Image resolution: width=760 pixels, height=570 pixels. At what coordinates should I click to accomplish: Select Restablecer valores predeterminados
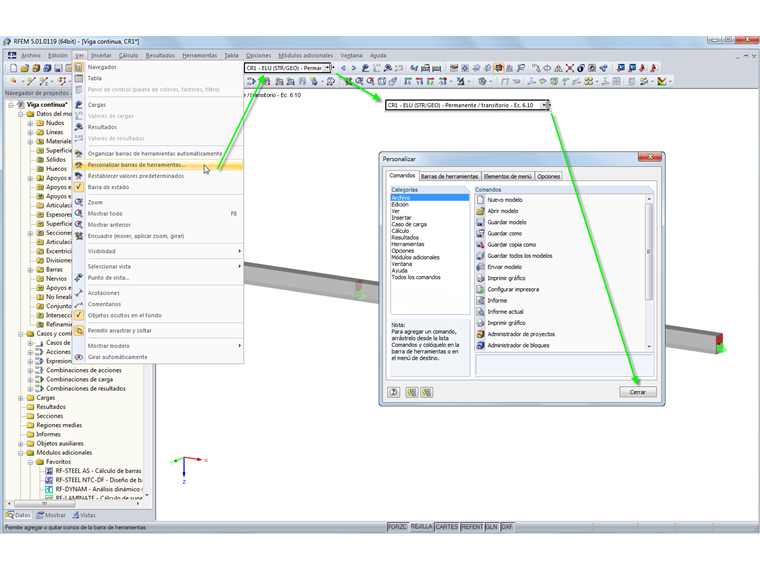[x=158, y=176]
